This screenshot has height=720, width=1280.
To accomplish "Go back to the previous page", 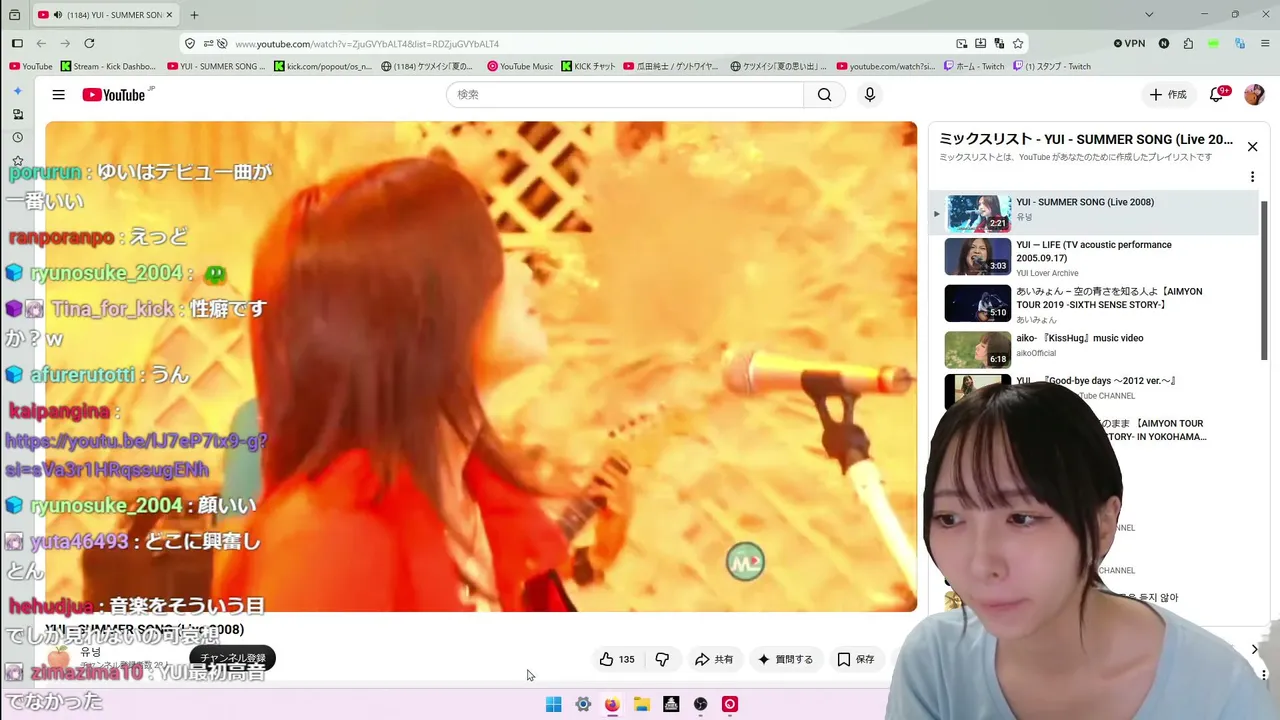I will pyautogui.click(x=41, y=43).
